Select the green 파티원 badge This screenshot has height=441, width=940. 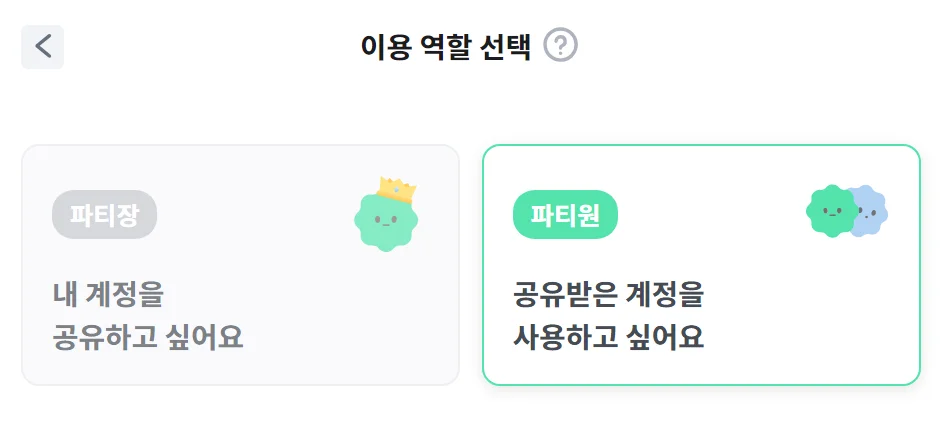[x=565, y=215]
